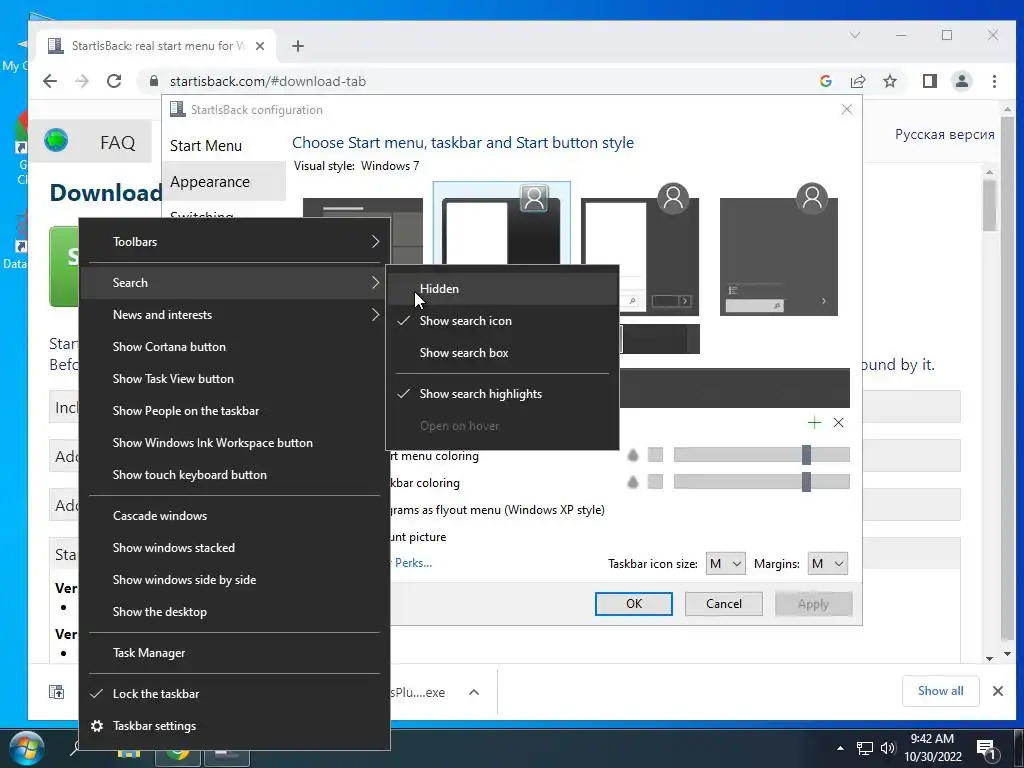Close the Chrome download bar
The height and width of the screenshot is (768, 1024).
coord(997,690)
